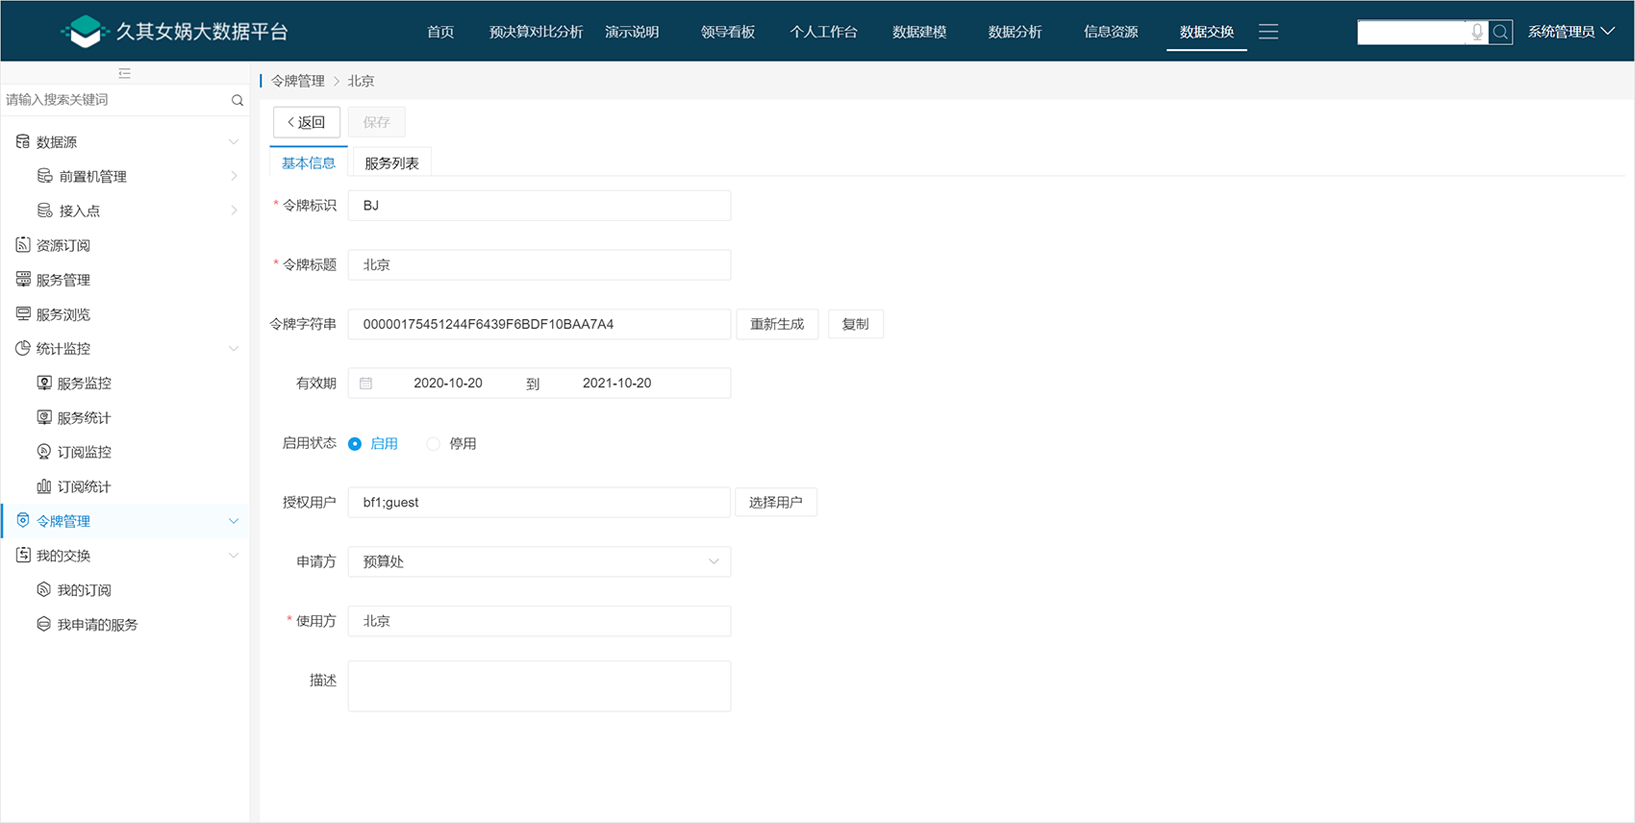
Task: Open 数据分析 in the top menu
Action: coord(1014,32)
